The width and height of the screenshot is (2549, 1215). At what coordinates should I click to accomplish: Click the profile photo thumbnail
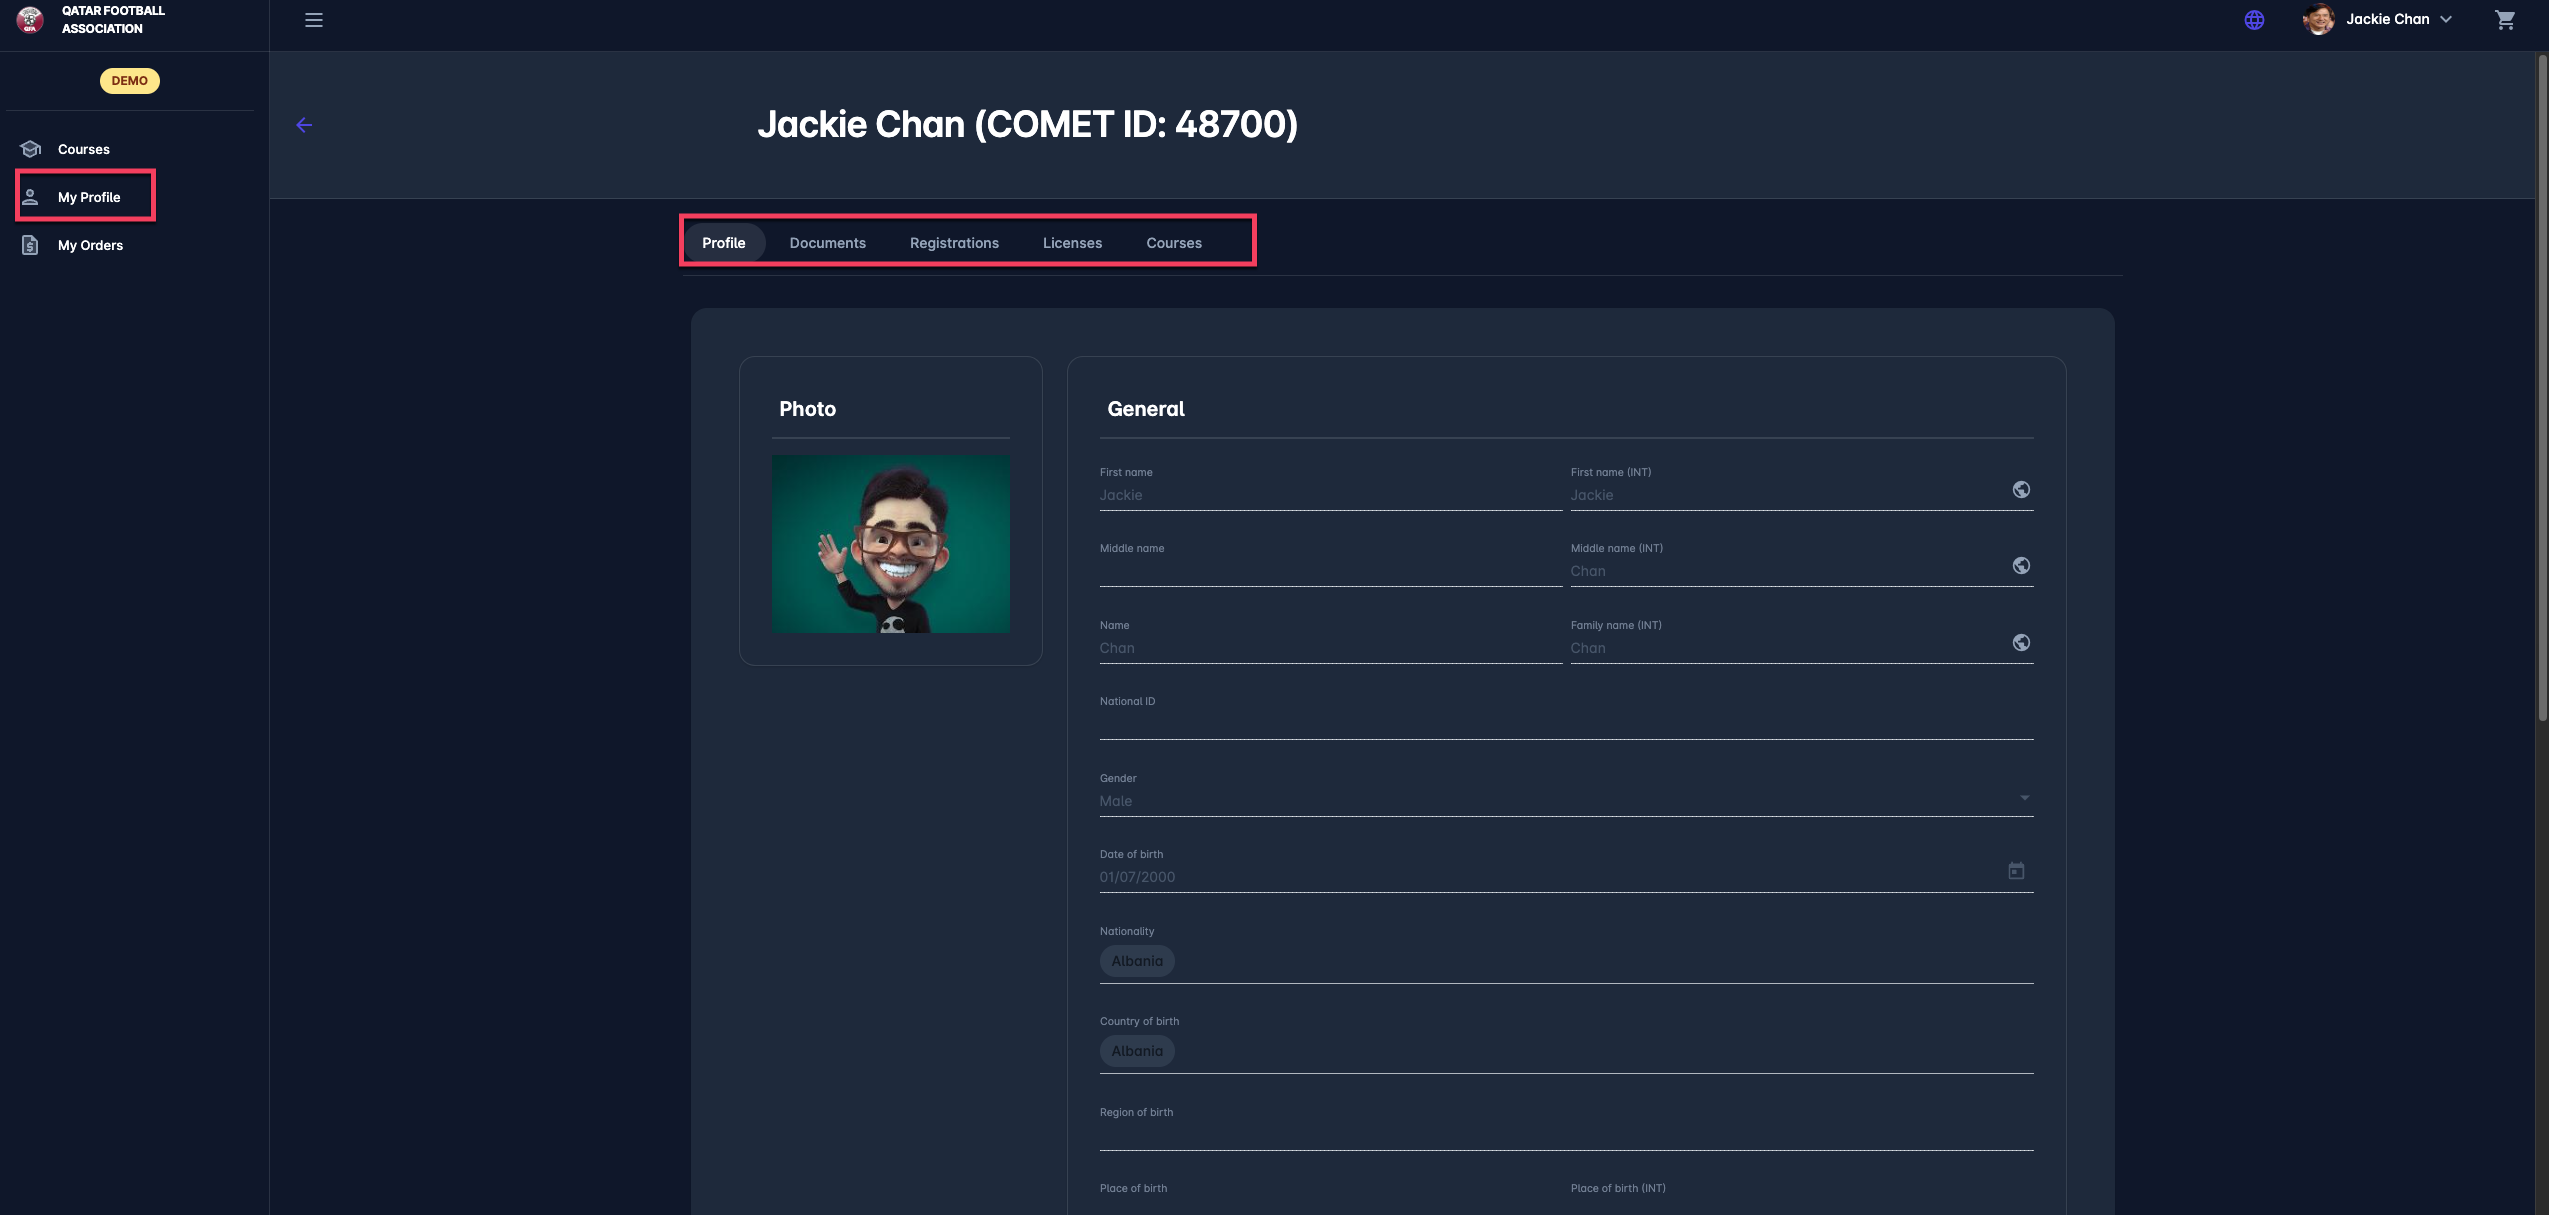pos(890,544)
